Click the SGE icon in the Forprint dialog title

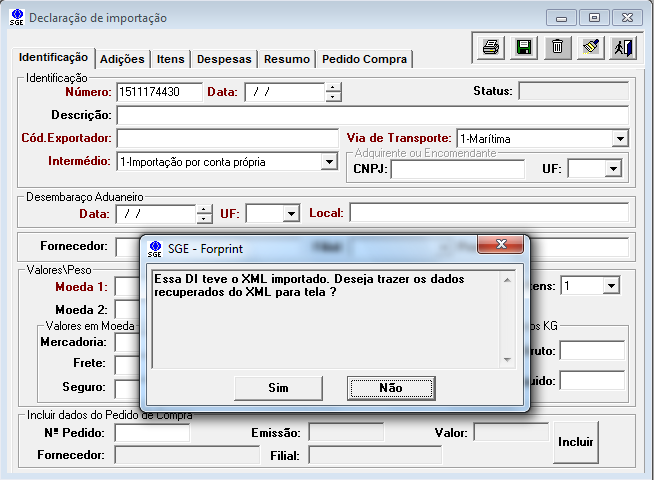point(155,248)
